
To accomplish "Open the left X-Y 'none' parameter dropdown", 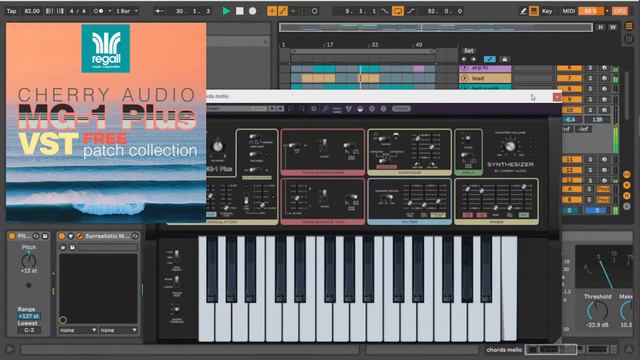I will [78, 330].
